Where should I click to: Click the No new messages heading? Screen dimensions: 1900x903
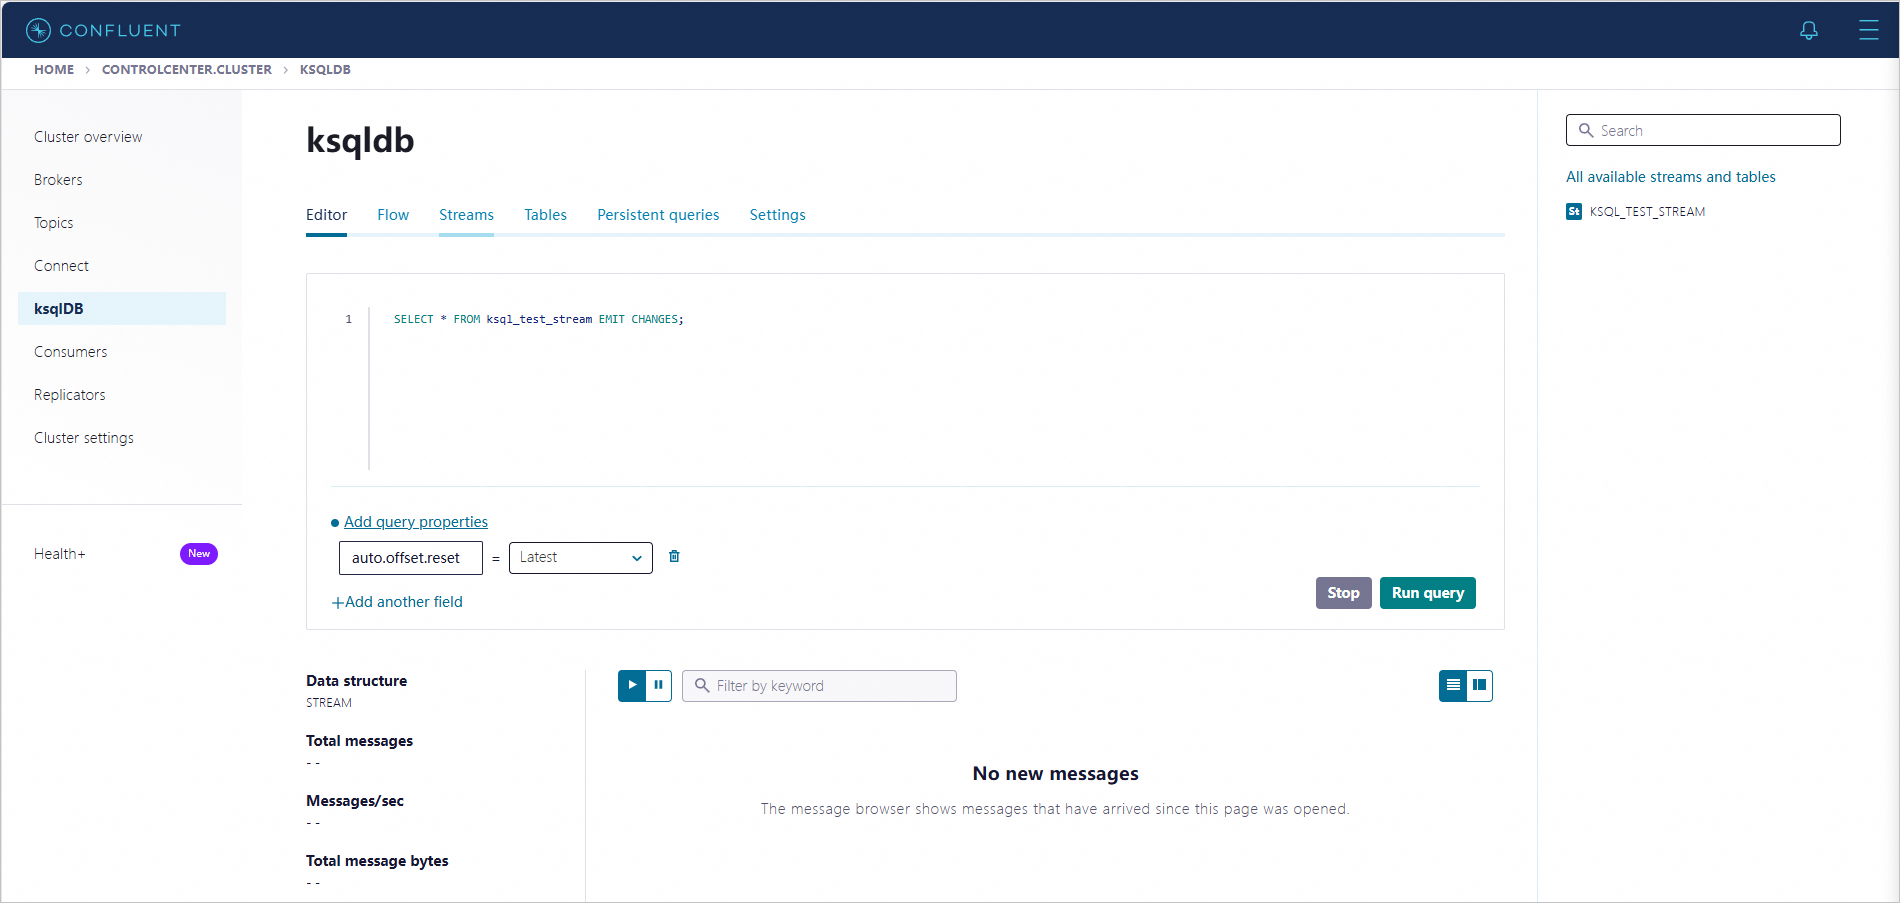[x=1055, y=774]
